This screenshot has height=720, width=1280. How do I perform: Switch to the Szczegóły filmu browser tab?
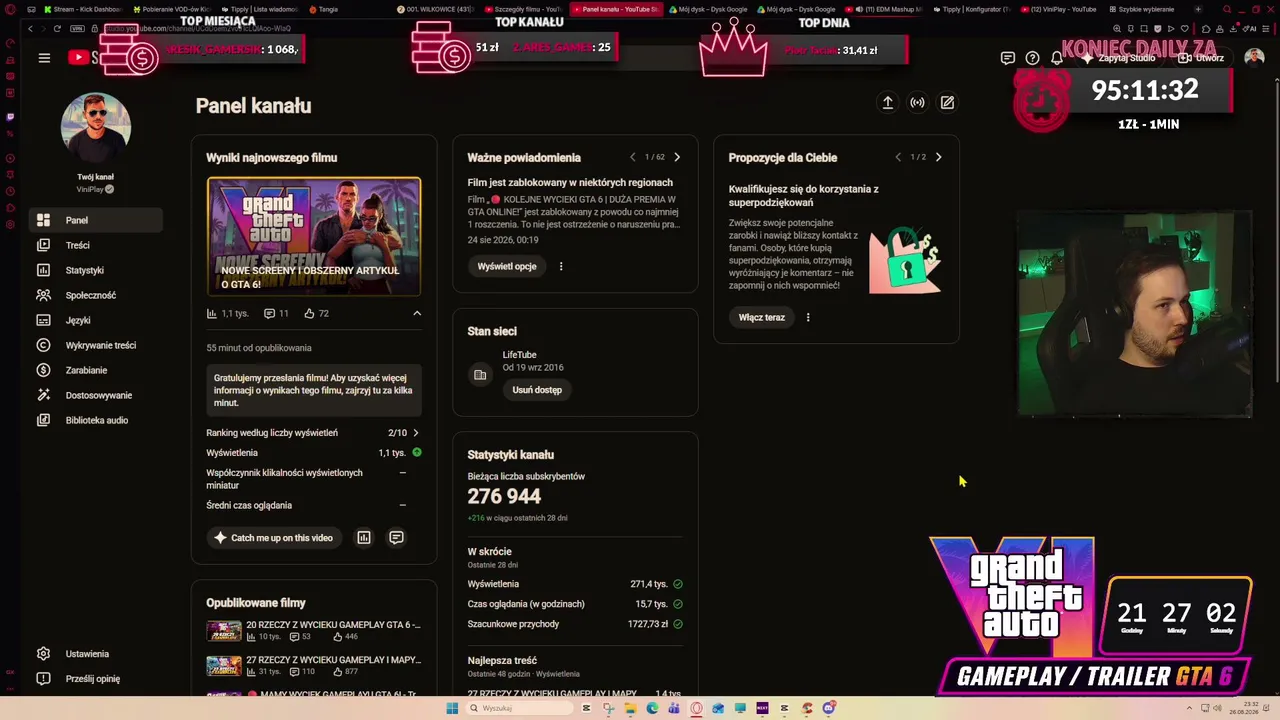pyautogui.click(x=524, y=9)
